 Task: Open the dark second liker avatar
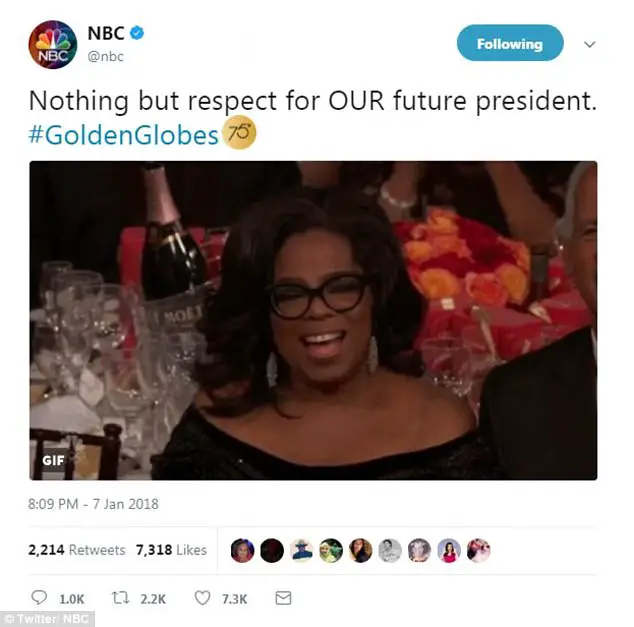[272, 550]
